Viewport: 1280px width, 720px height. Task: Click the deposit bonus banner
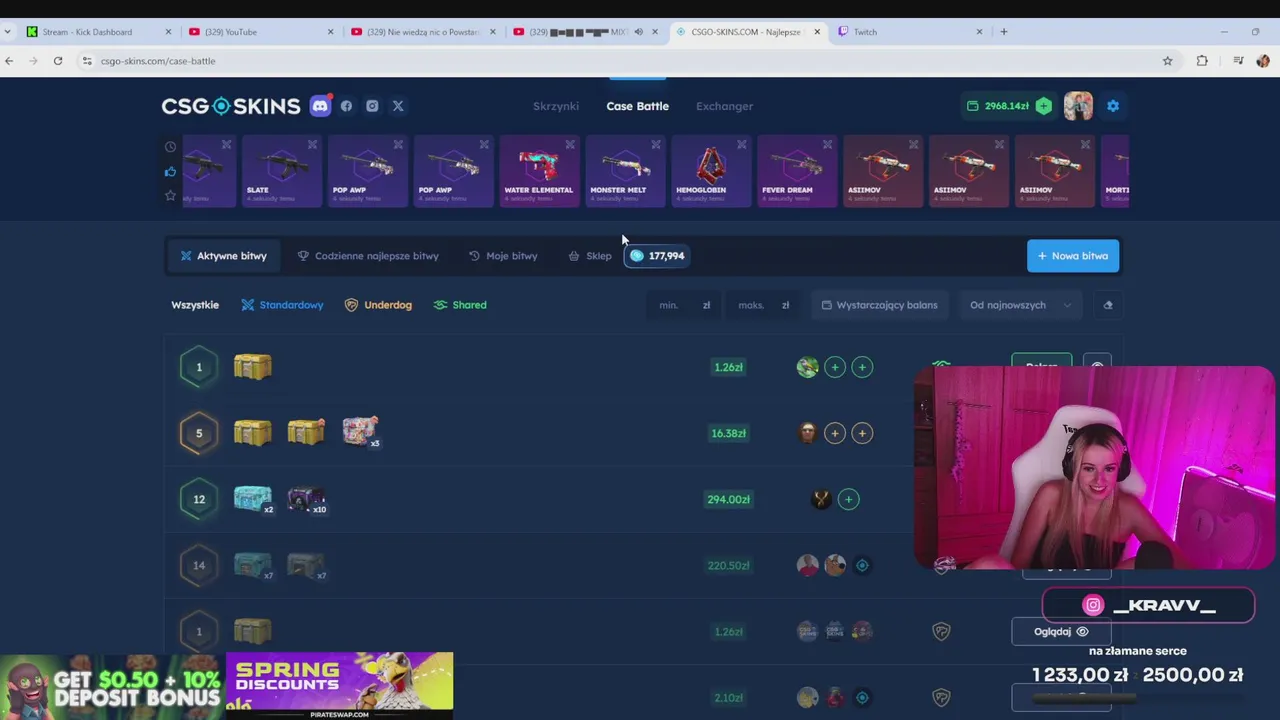pyautogui.click(x=113, y=688)
